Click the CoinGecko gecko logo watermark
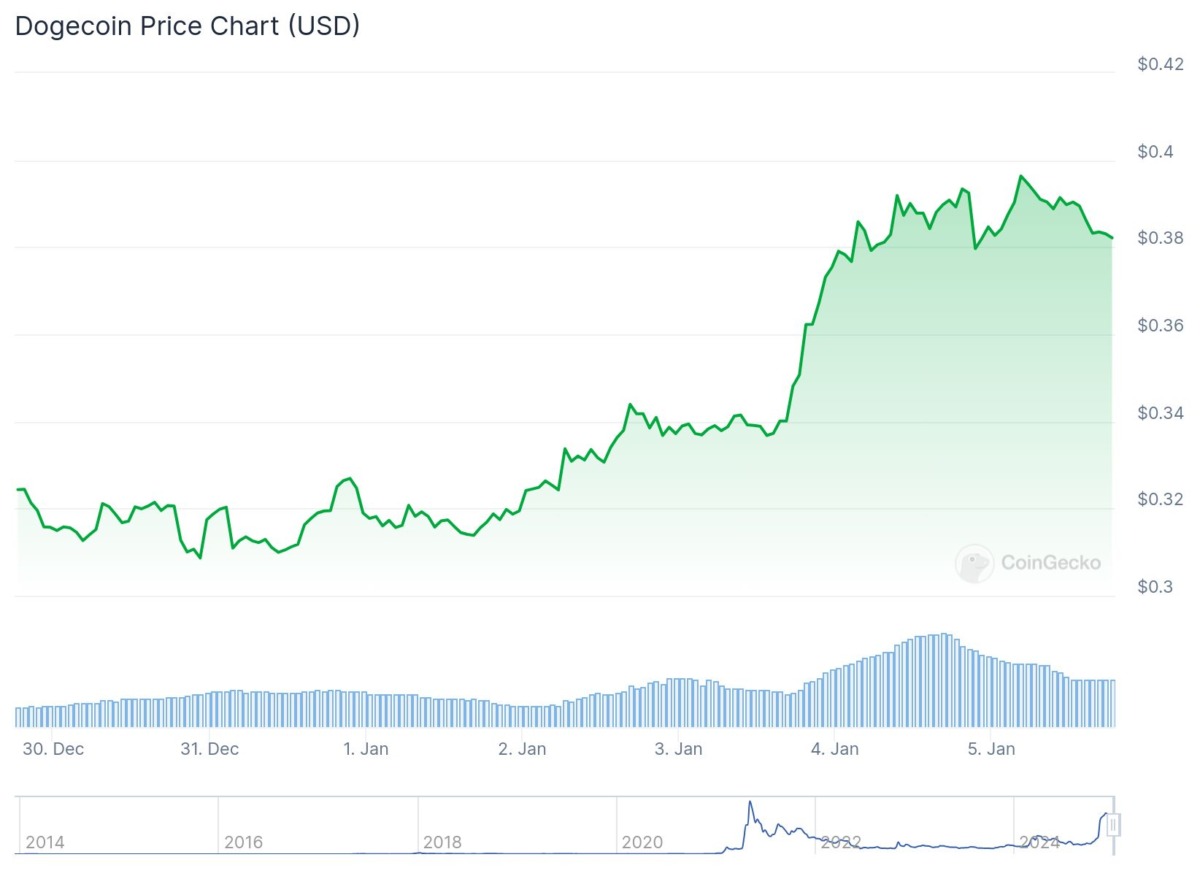Screen dimensions: 1200x876 click(973, 563)
